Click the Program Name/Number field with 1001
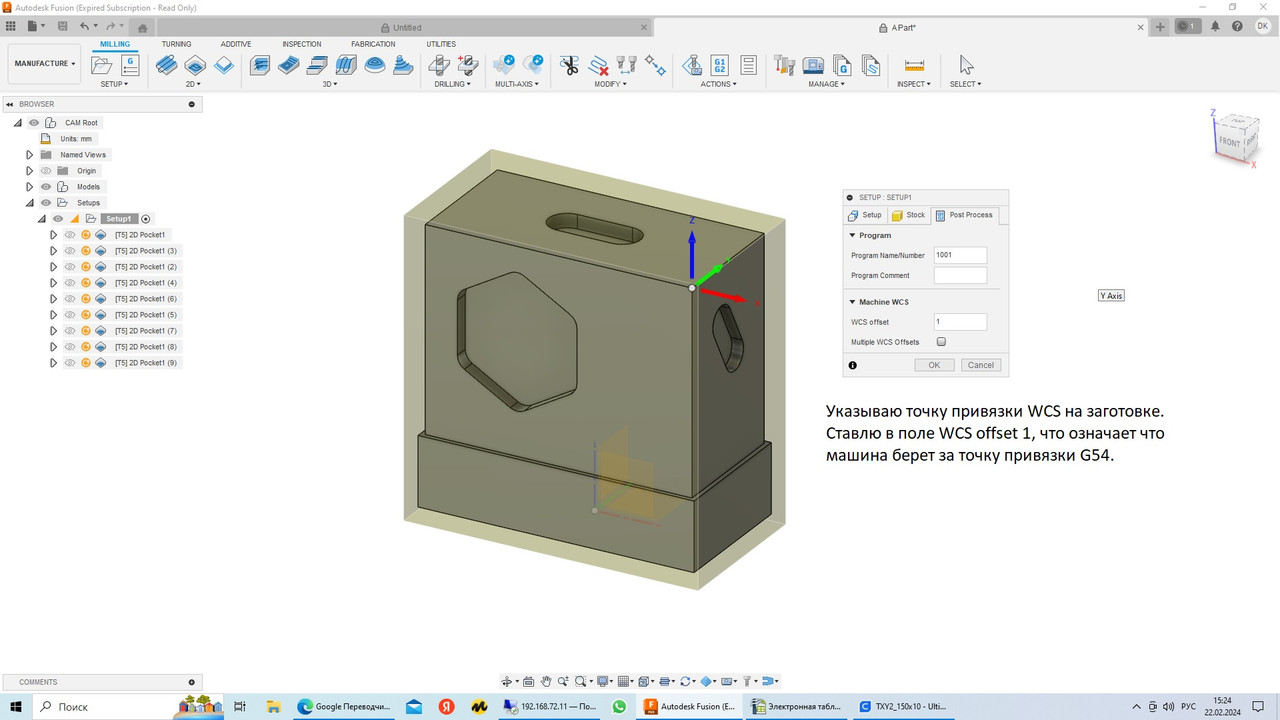The height and width of the screenshot is (720, 1280). [960, 255]
